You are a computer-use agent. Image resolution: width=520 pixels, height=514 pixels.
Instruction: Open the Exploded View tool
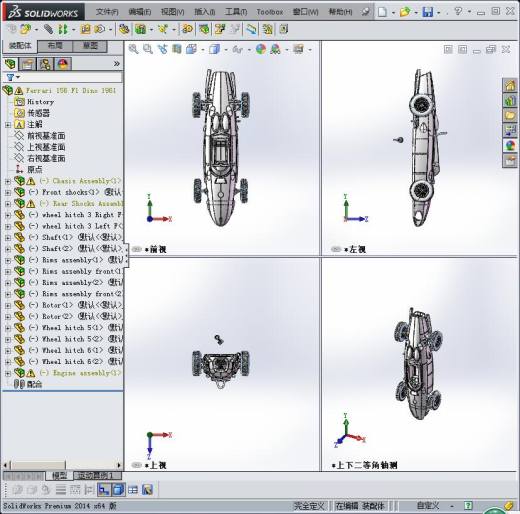tap(220, 29)
